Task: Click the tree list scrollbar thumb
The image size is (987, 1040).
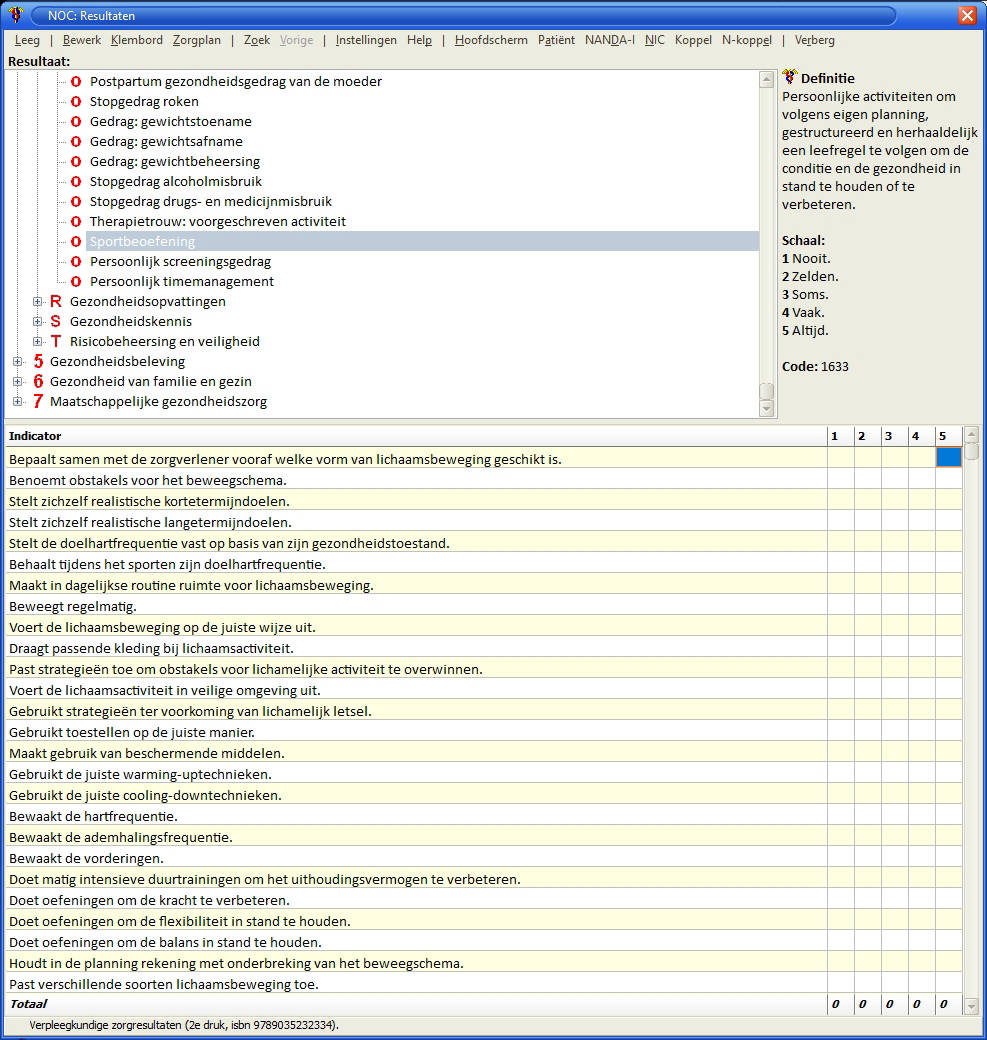Action: 767,391
